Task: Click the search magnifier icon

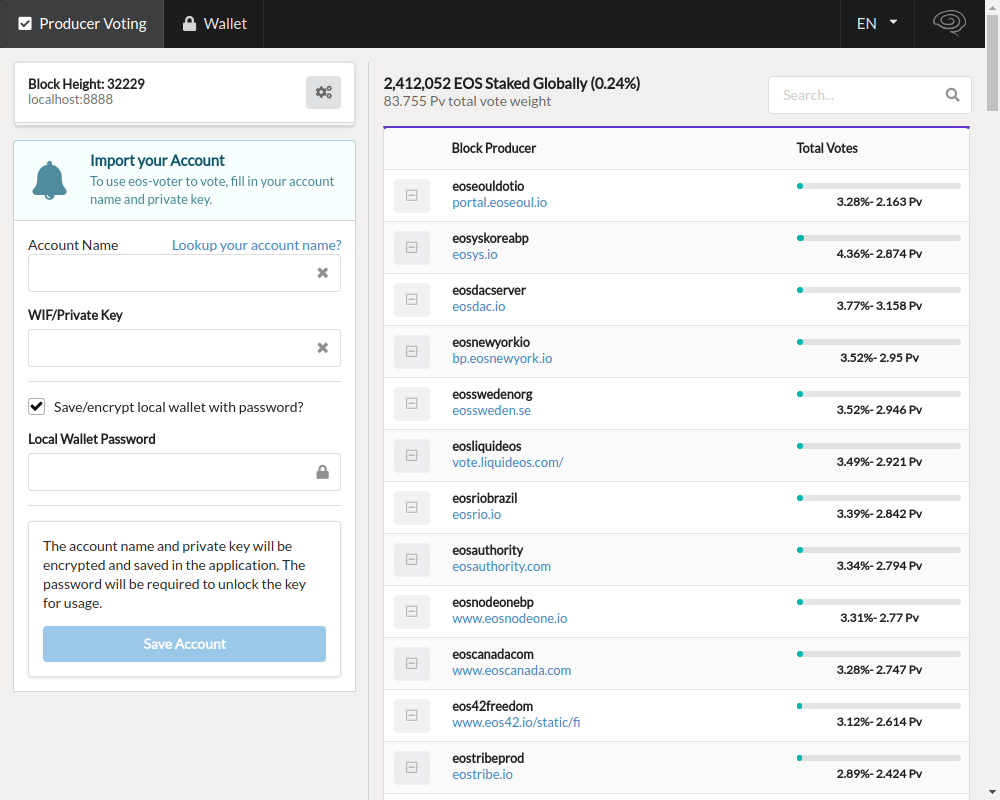Action: 952,95
